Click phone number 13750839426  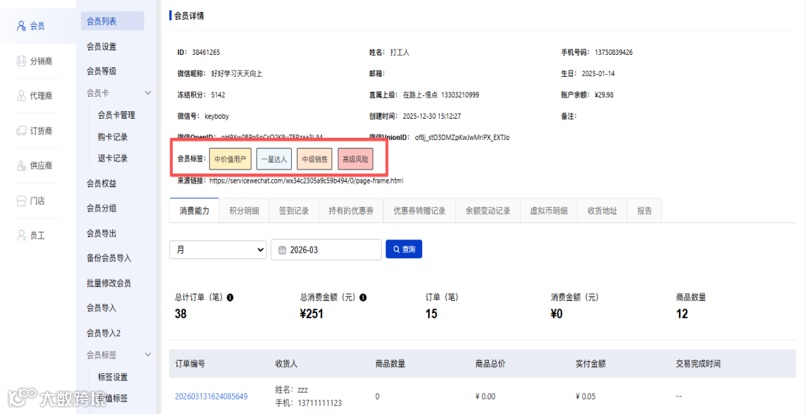(x=614, y=52)
